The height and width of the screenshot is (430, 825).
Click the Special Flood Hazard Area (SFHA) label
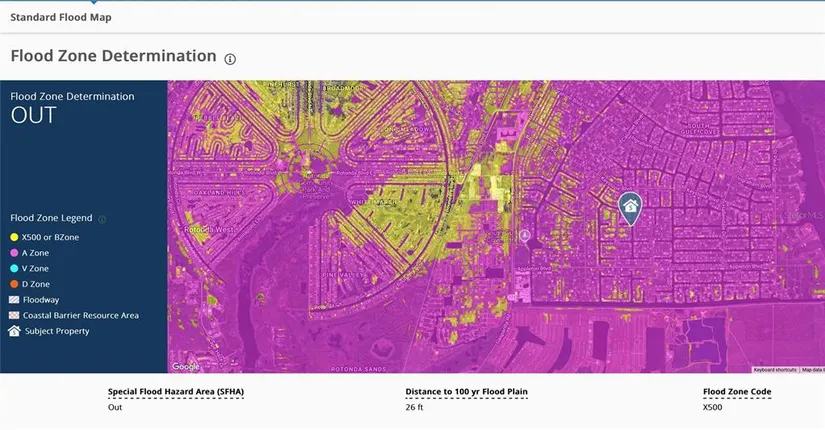(x=176, y=392)
